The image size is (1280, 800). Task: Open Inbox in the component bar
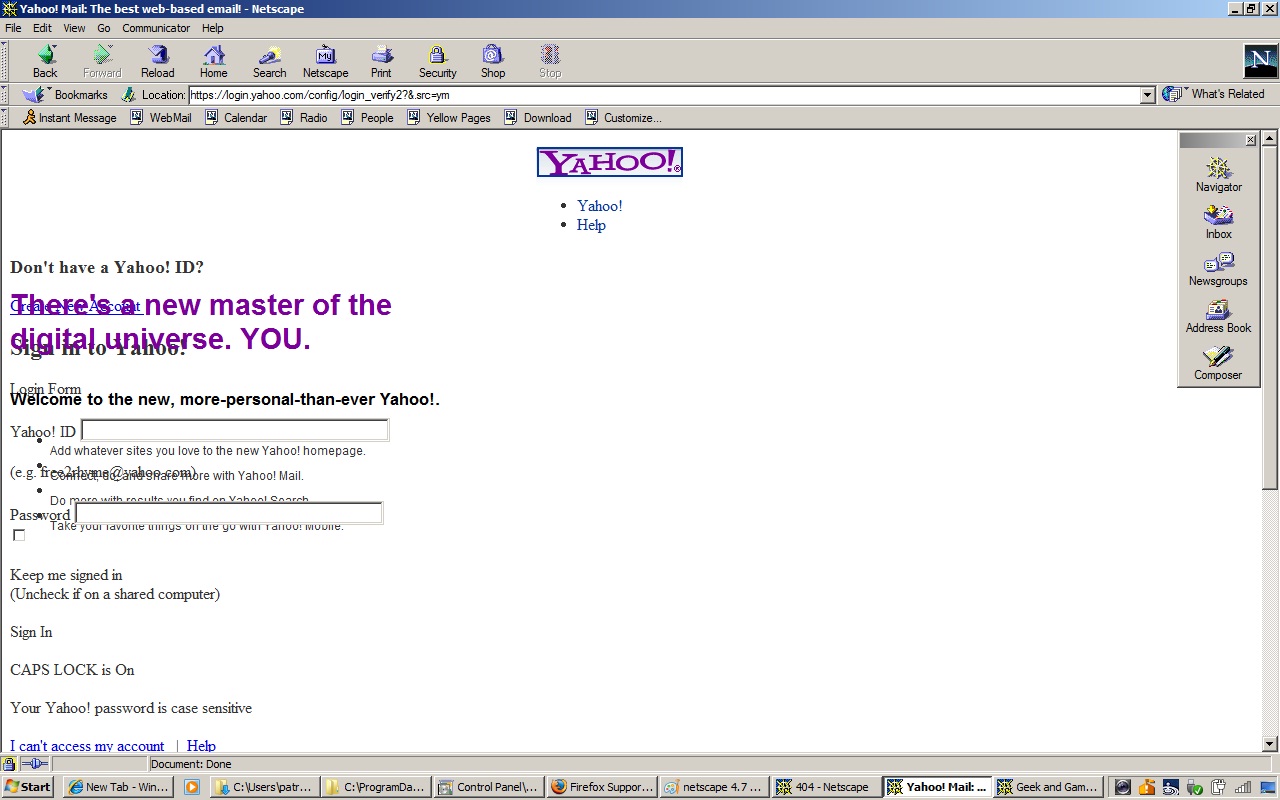1218,221
